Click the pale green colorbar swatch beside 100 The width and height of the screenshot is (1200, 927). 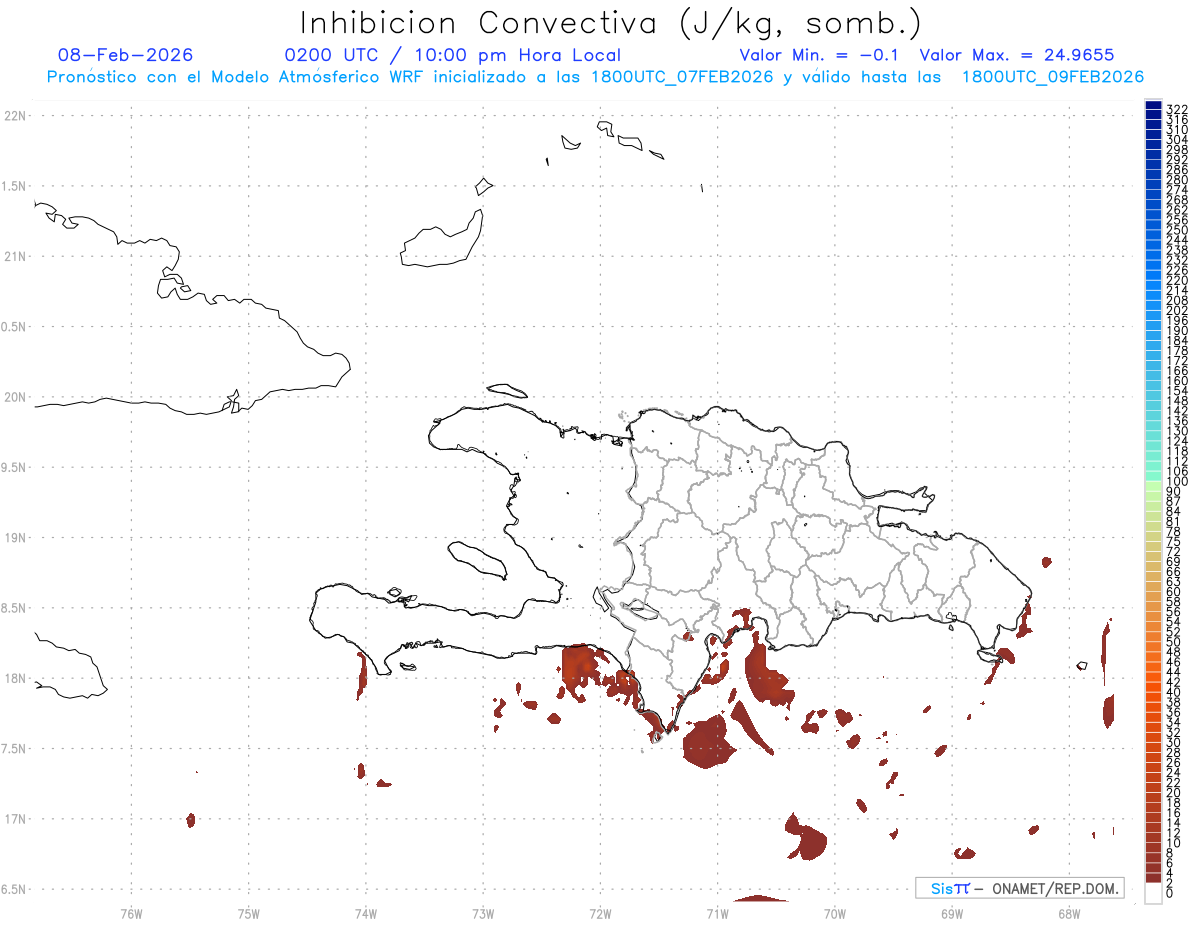[1153, 485]
